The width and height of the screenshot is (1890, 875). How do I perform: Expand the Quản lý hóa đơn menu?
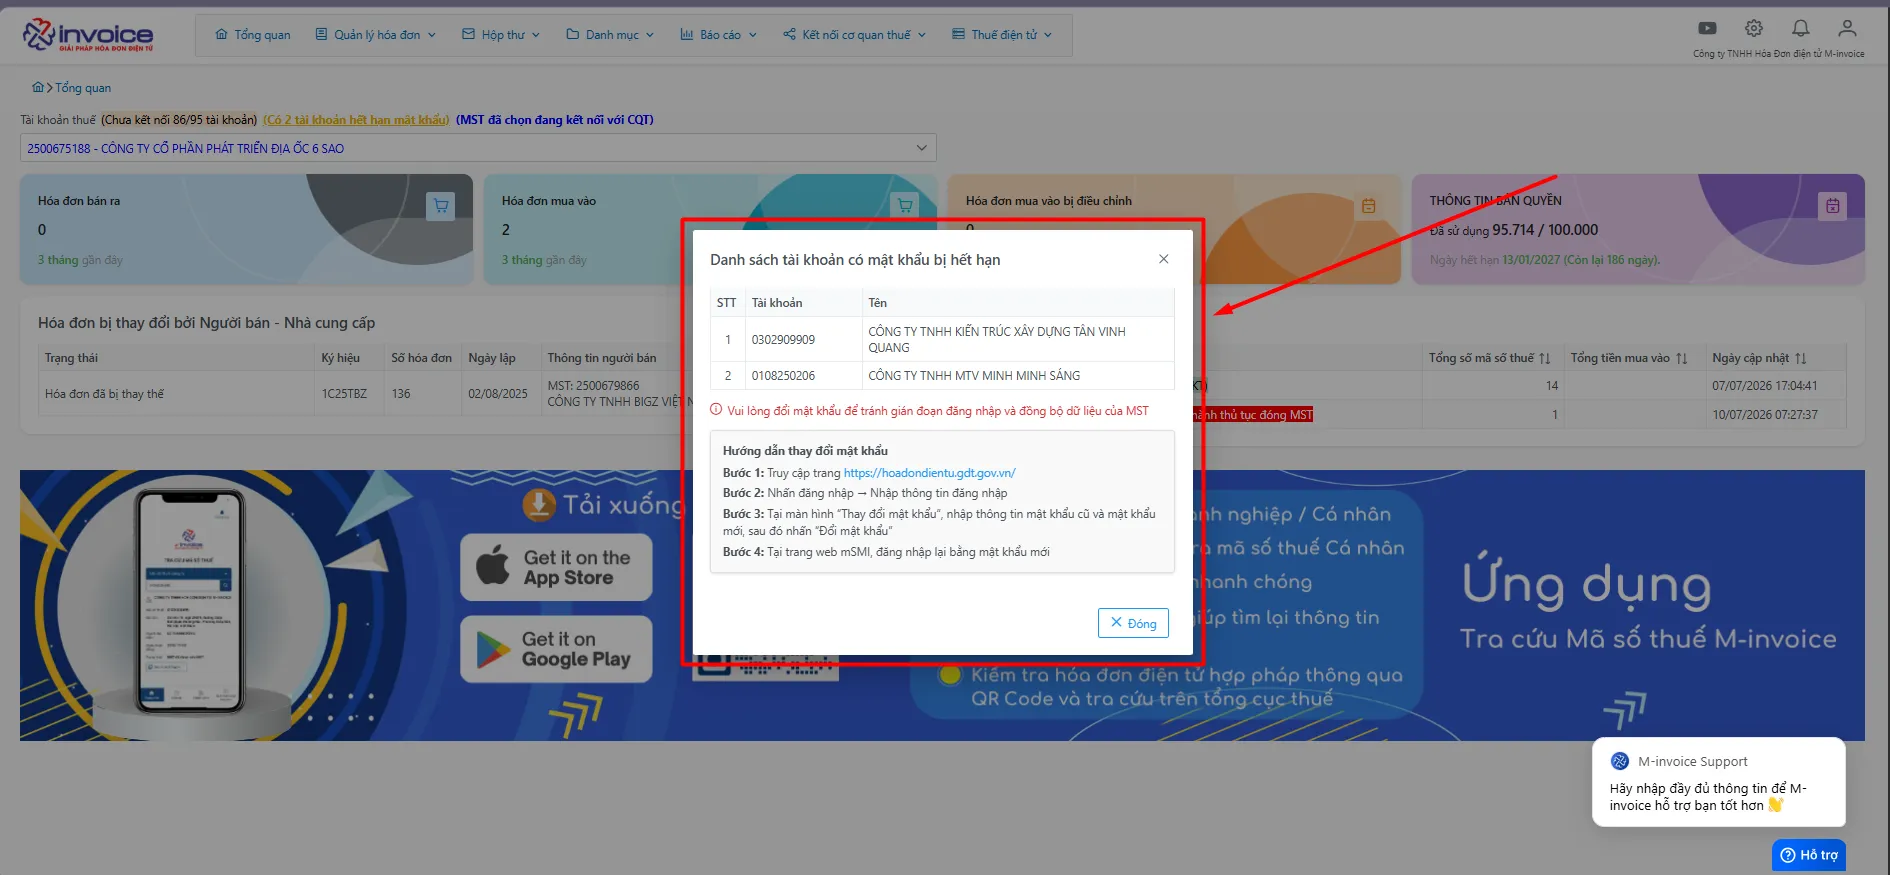(376, 35)
